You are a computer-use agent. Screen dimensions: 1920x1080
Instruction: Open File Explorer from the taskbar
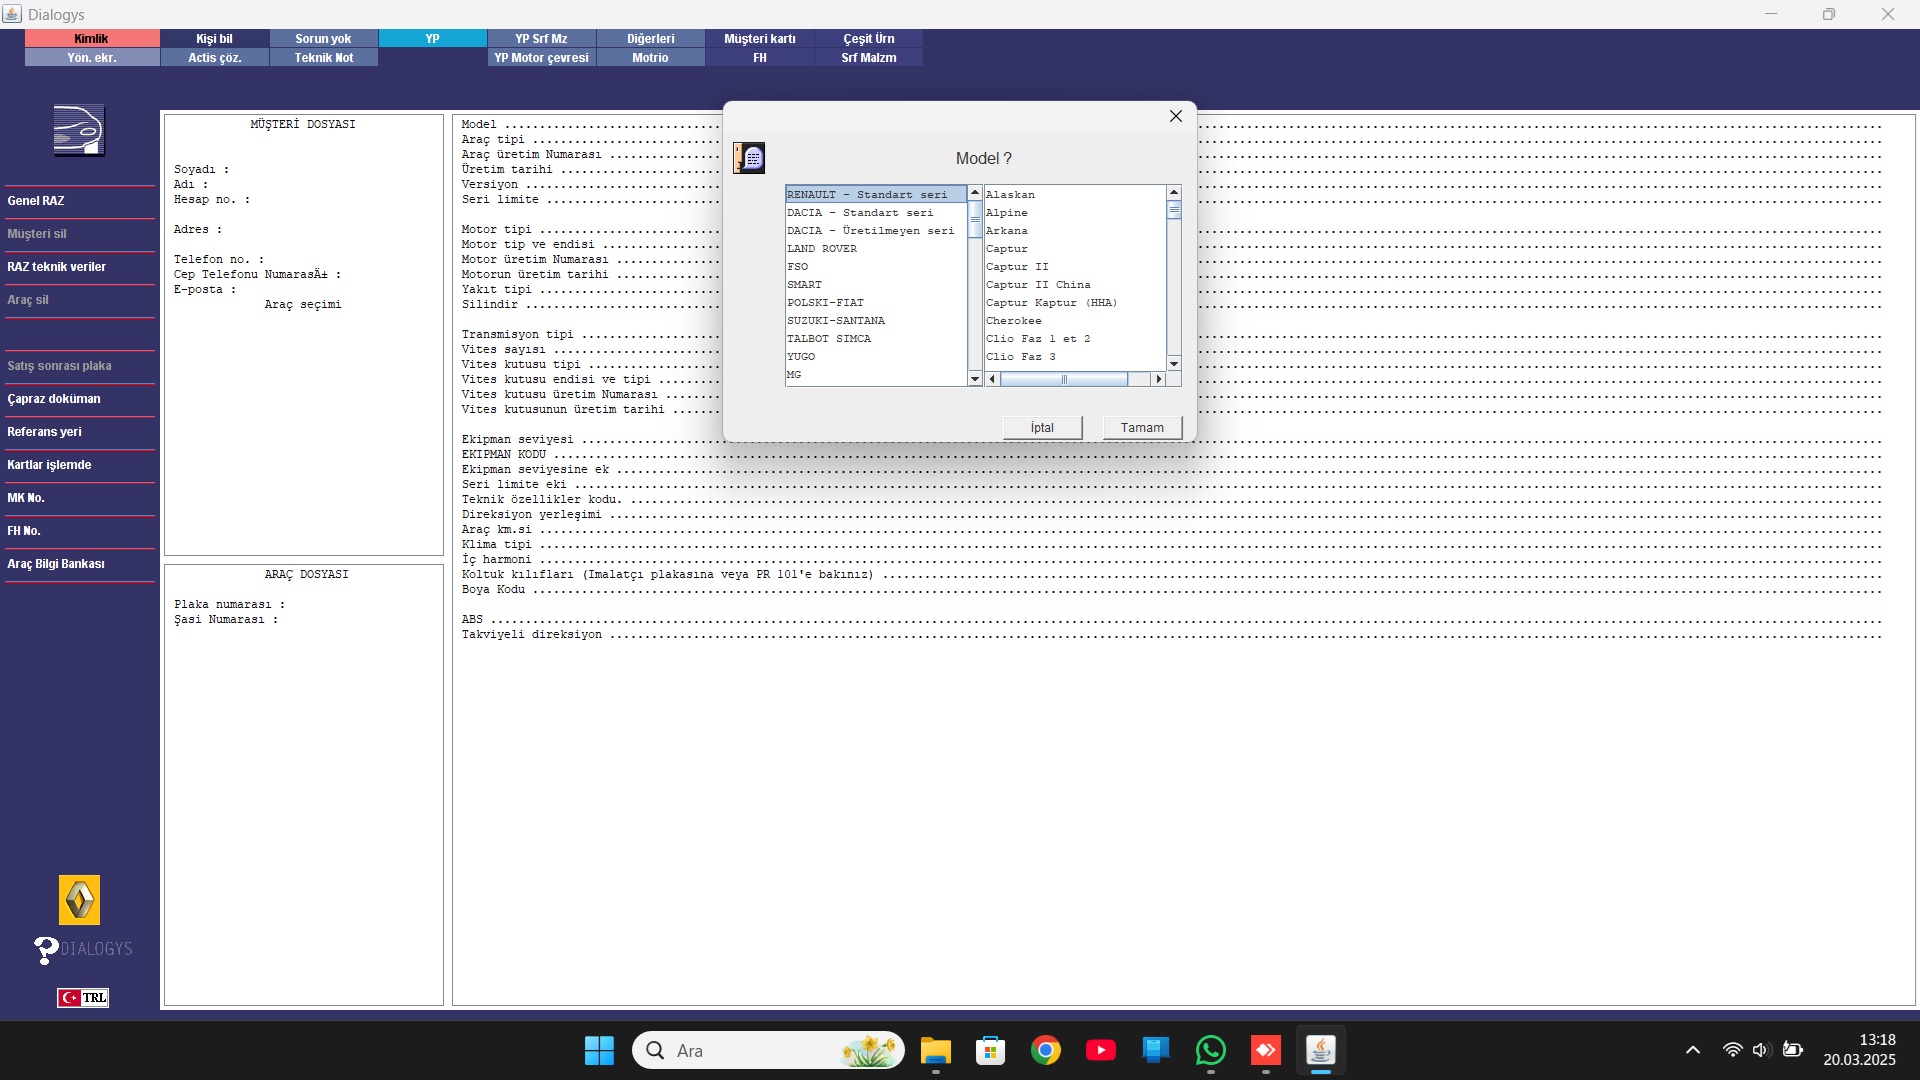click(935, 1050)
